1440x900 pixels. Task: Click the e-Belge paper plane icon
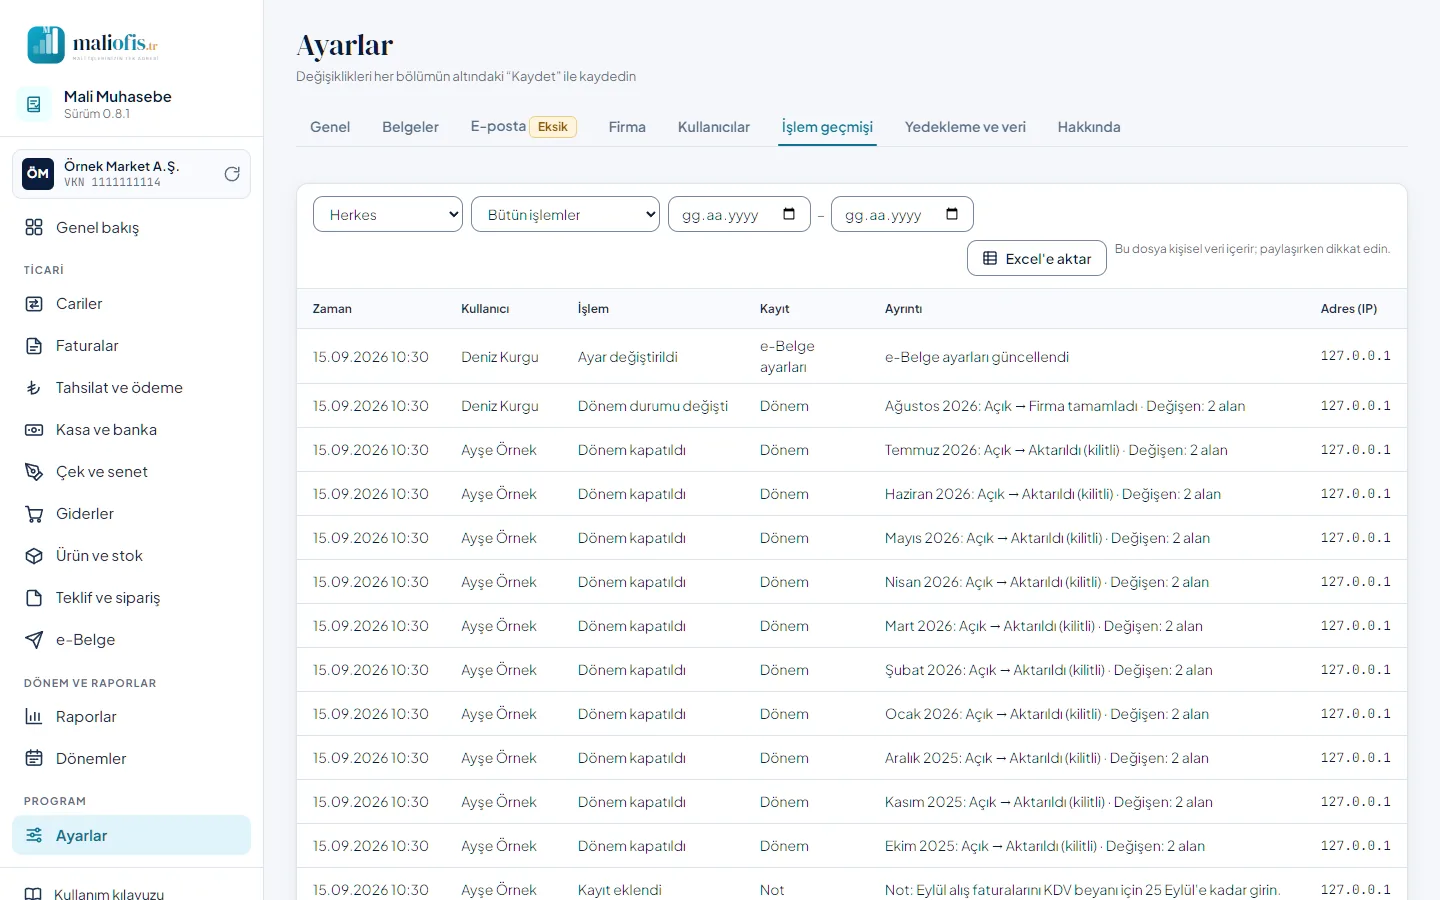34,640
